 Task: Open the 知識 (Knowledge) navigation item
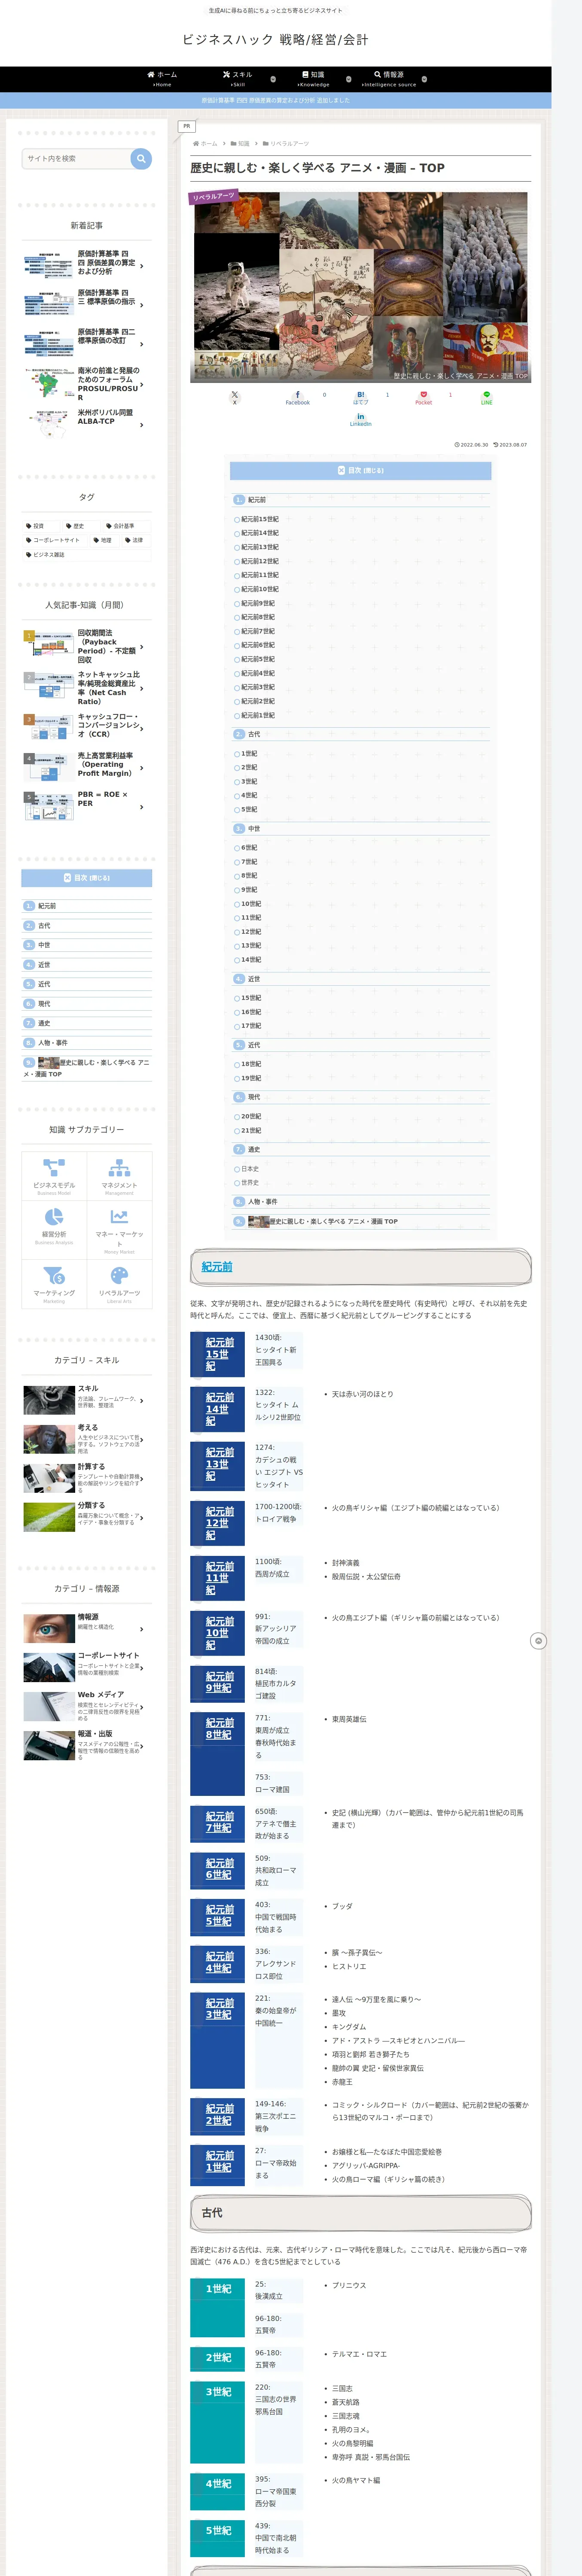(313, 78)
